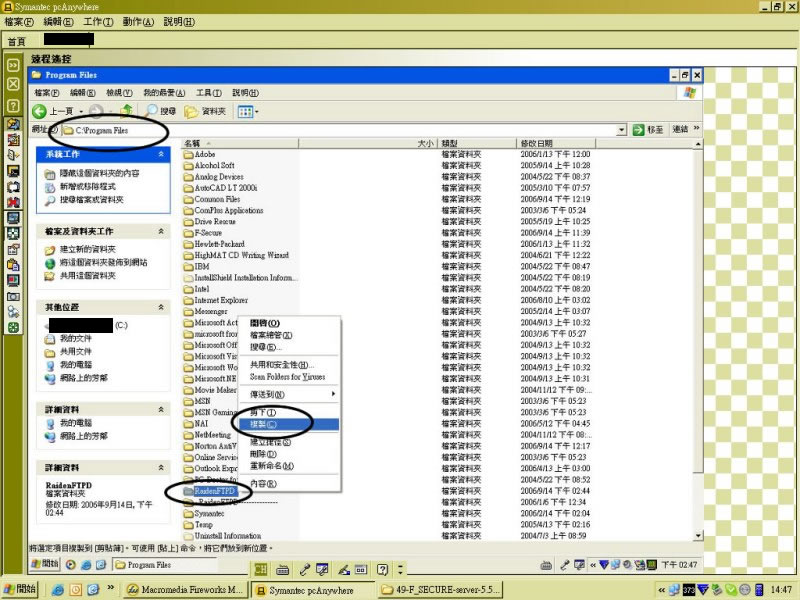Viewport: 800px width, 600px height.
Task: Choose 剪下(T) from the context menu
Action: pyautogui.click(x=288, y=412)
